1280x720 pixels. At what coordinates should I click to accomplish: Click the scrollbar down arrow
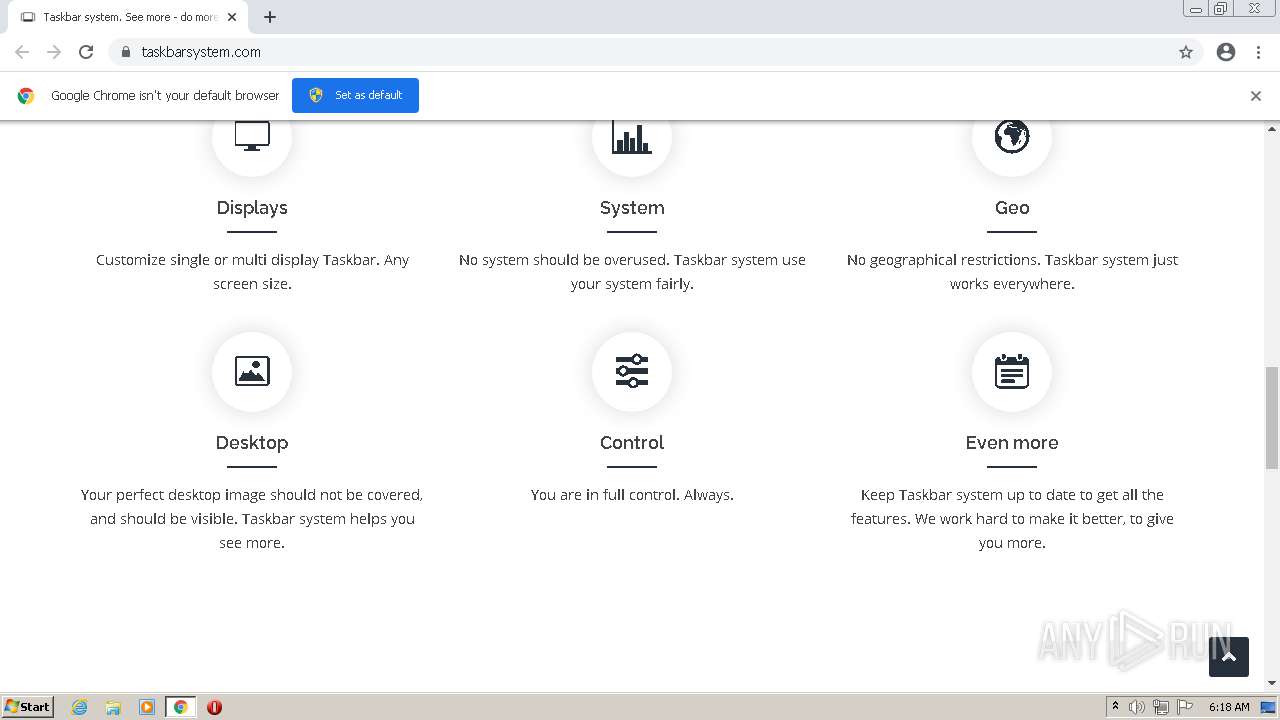[1272, 683]
